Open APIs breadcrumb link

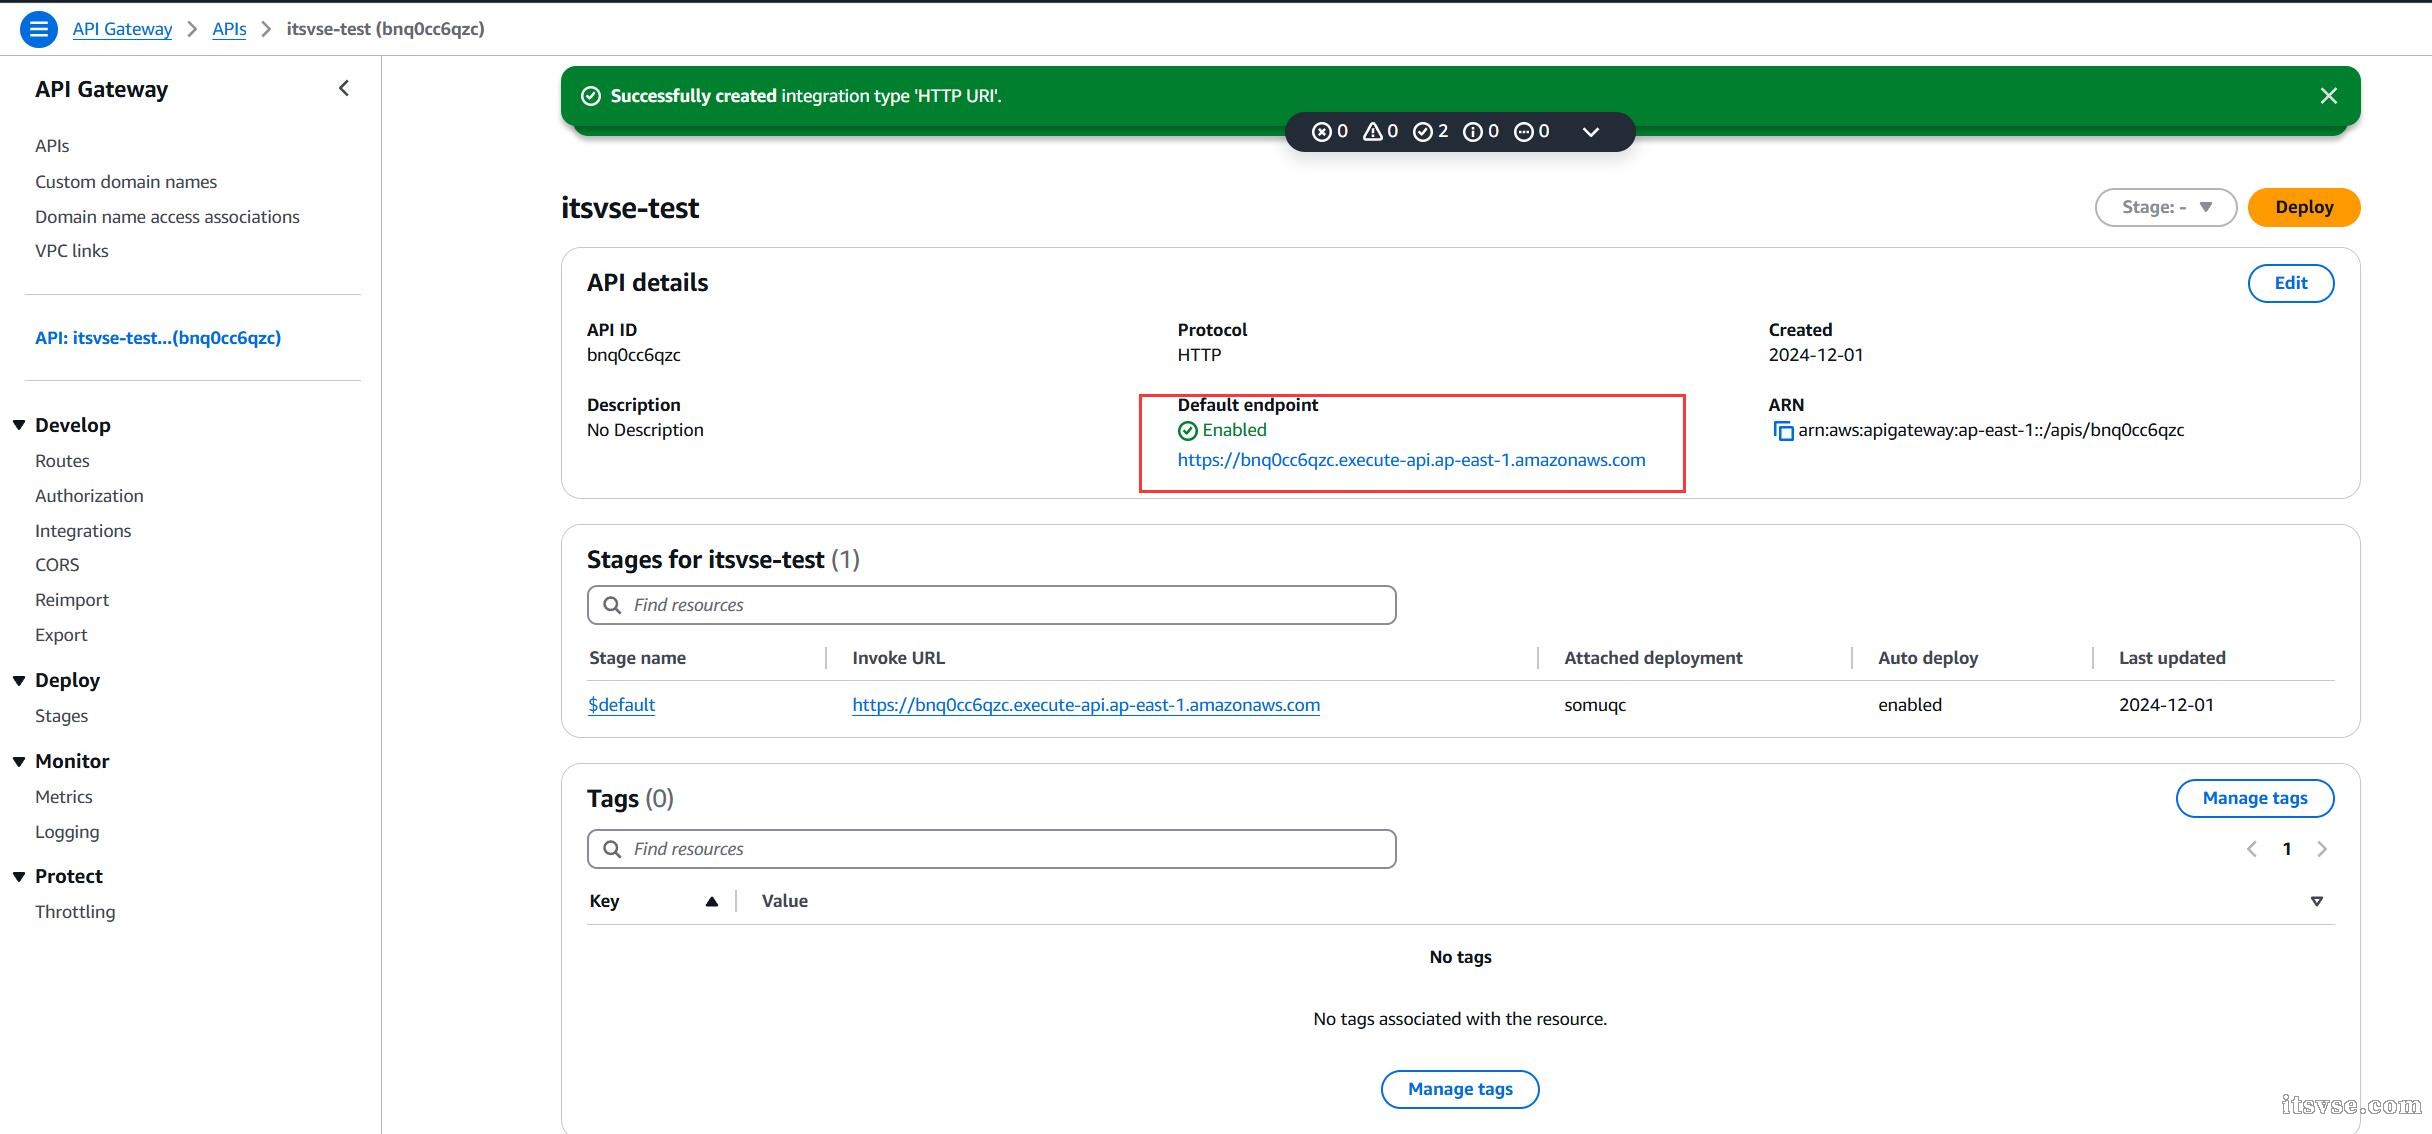[x=229, y=29]
